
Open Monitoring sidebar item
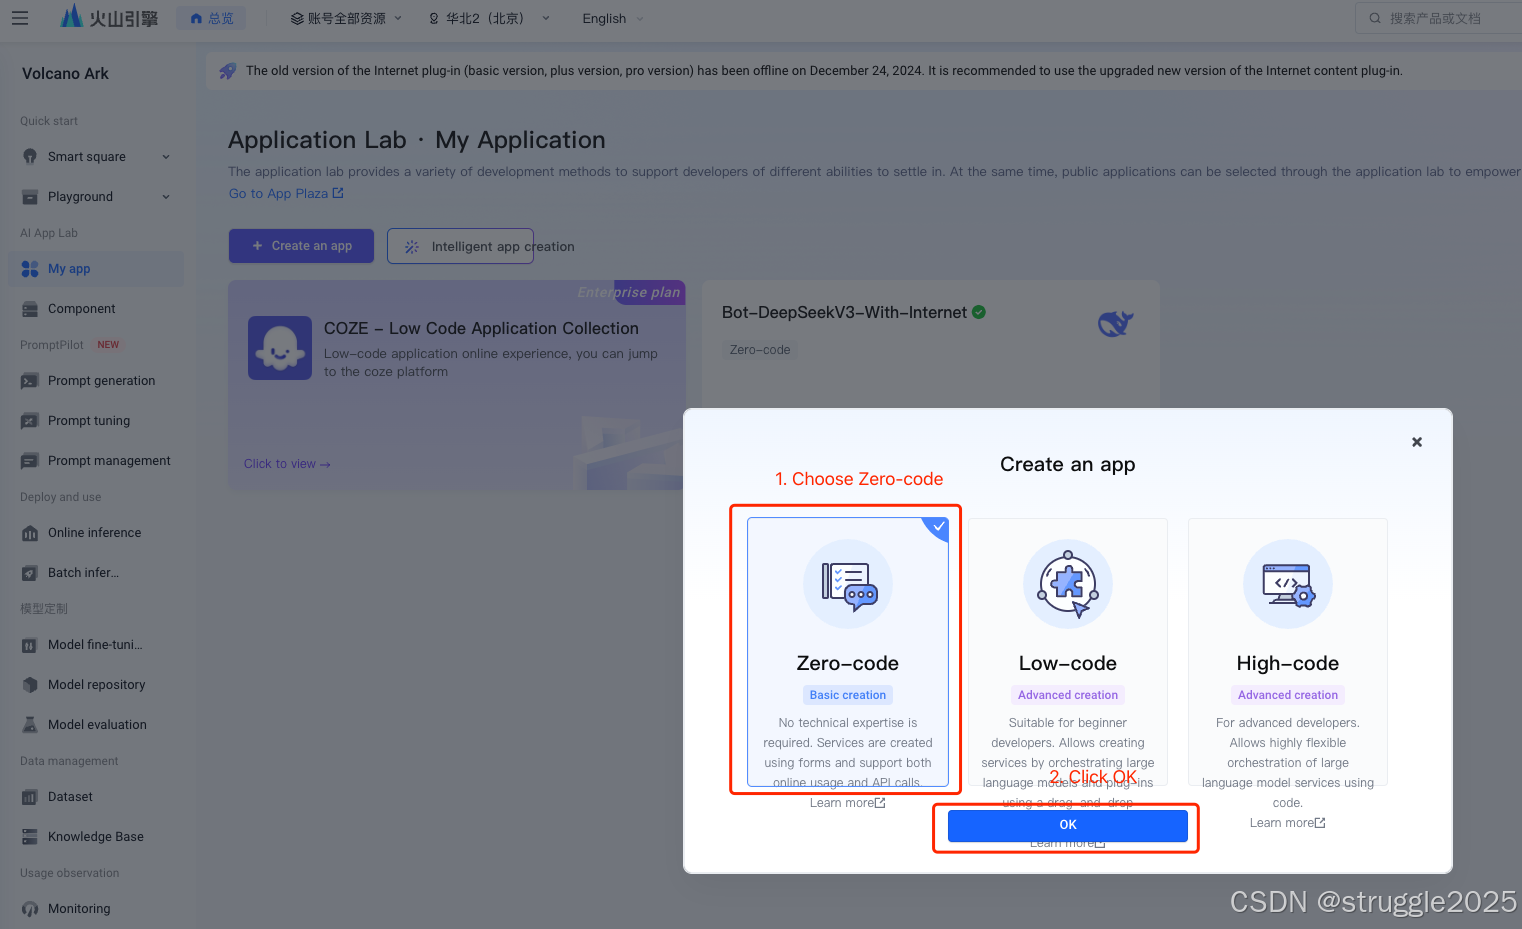pos(96,909)
